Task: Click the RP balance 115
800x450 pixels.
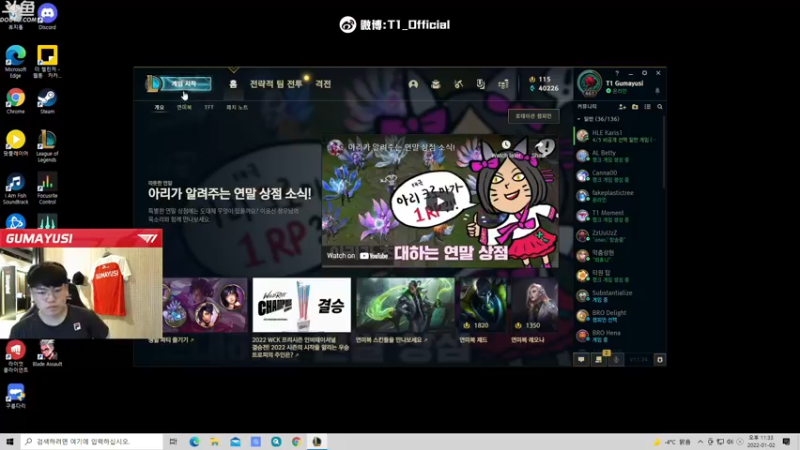Action: click(540, 80)
